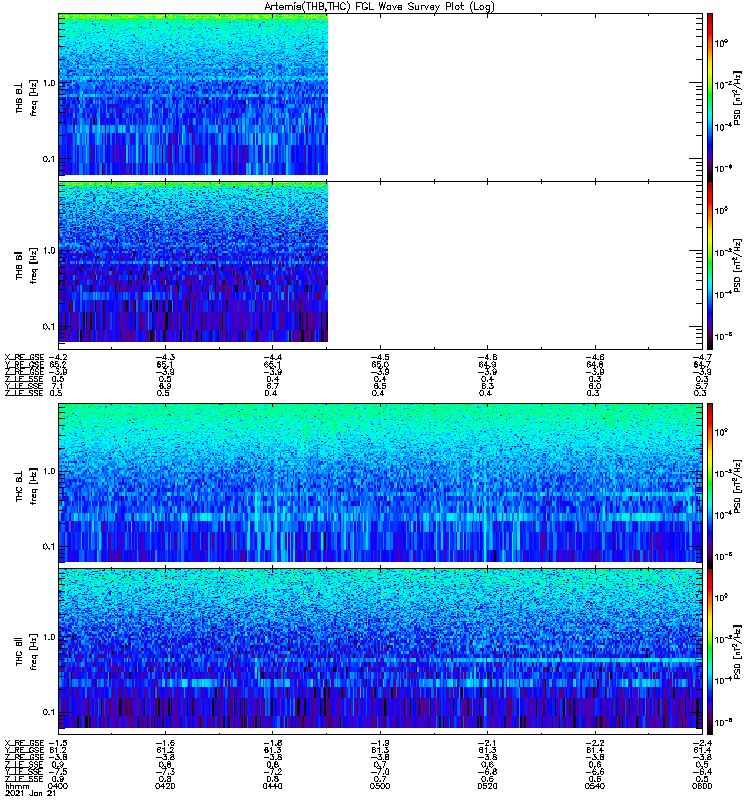Viewport: 750px width, 800px height.
Task: Click the 'THB B∥ freq [Hz]' axis label
Action: tap(27, 265)
